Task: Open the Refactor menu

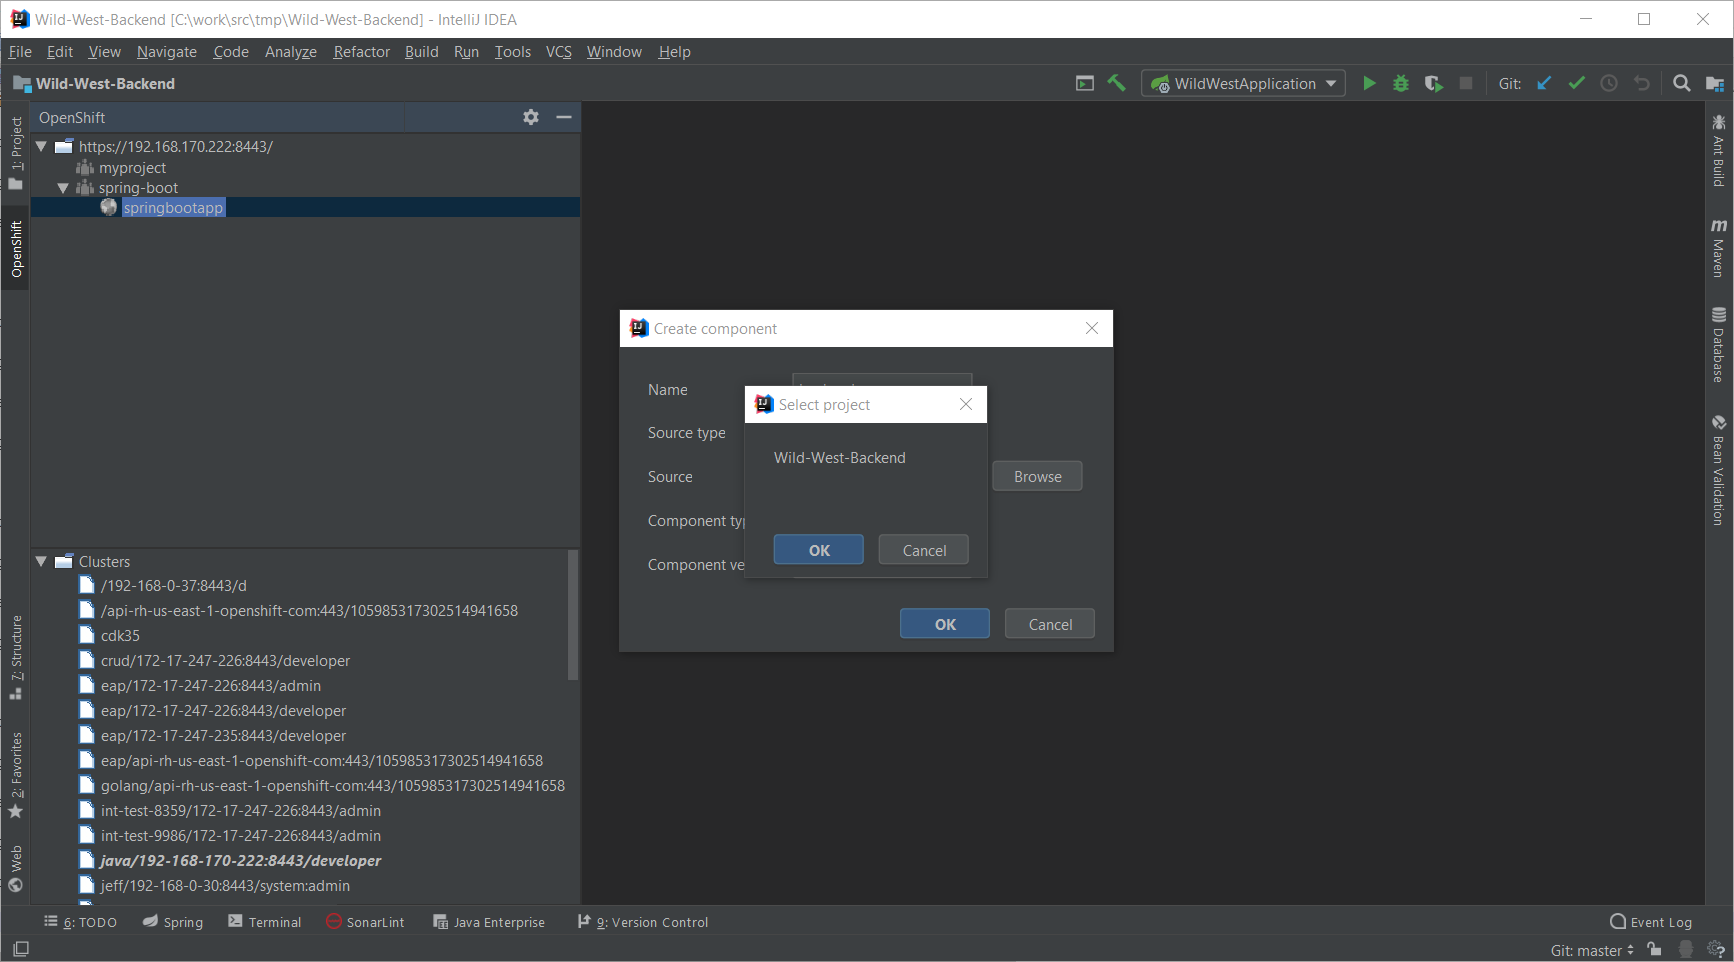Action: pos(361,52)
